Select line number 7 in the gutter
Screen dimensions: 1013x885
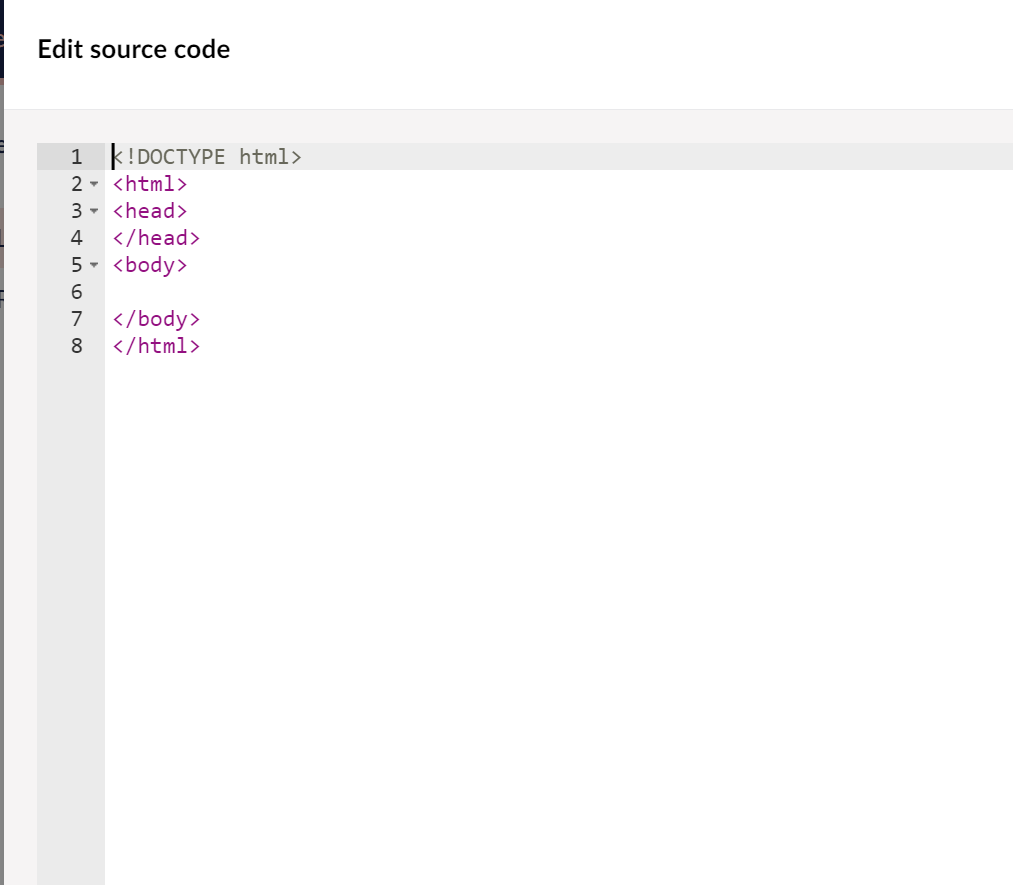[77, 319]
